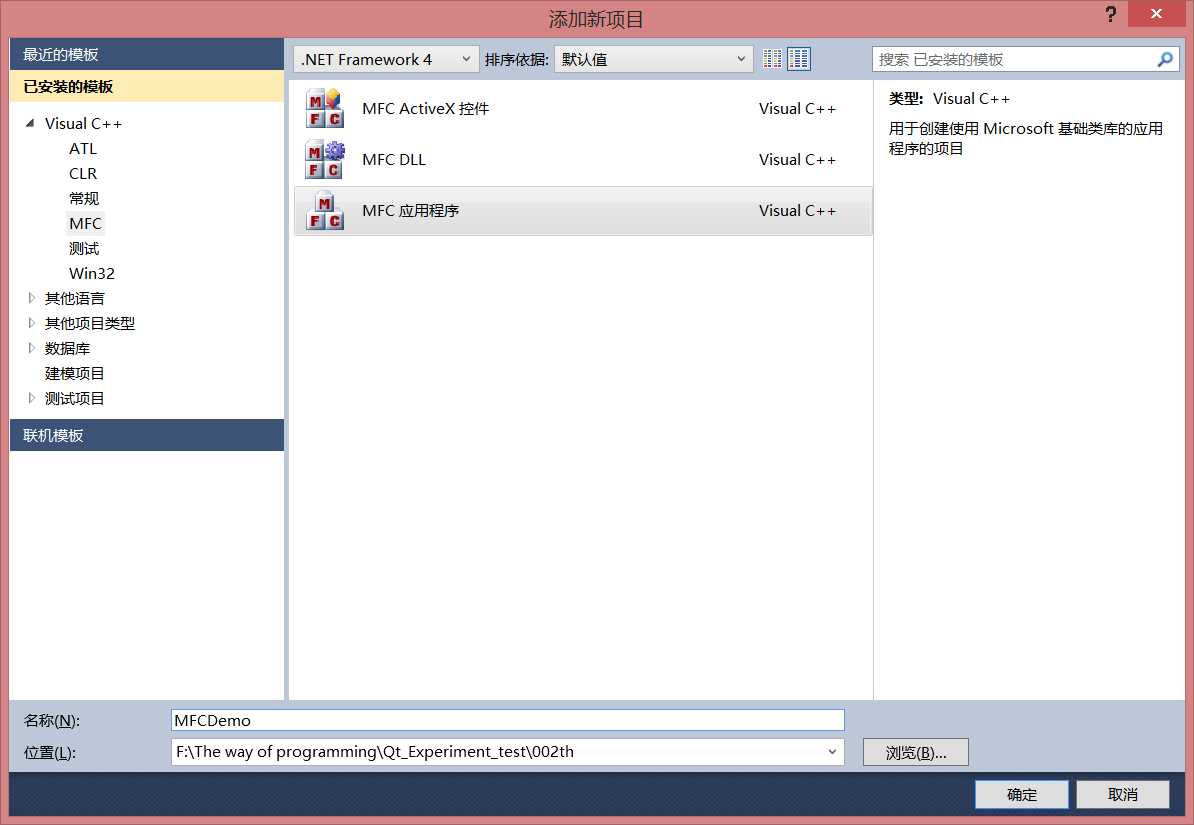1194x825 pixels.
Task: Select the MFC tree item
Action: click(x=85, y=223)
